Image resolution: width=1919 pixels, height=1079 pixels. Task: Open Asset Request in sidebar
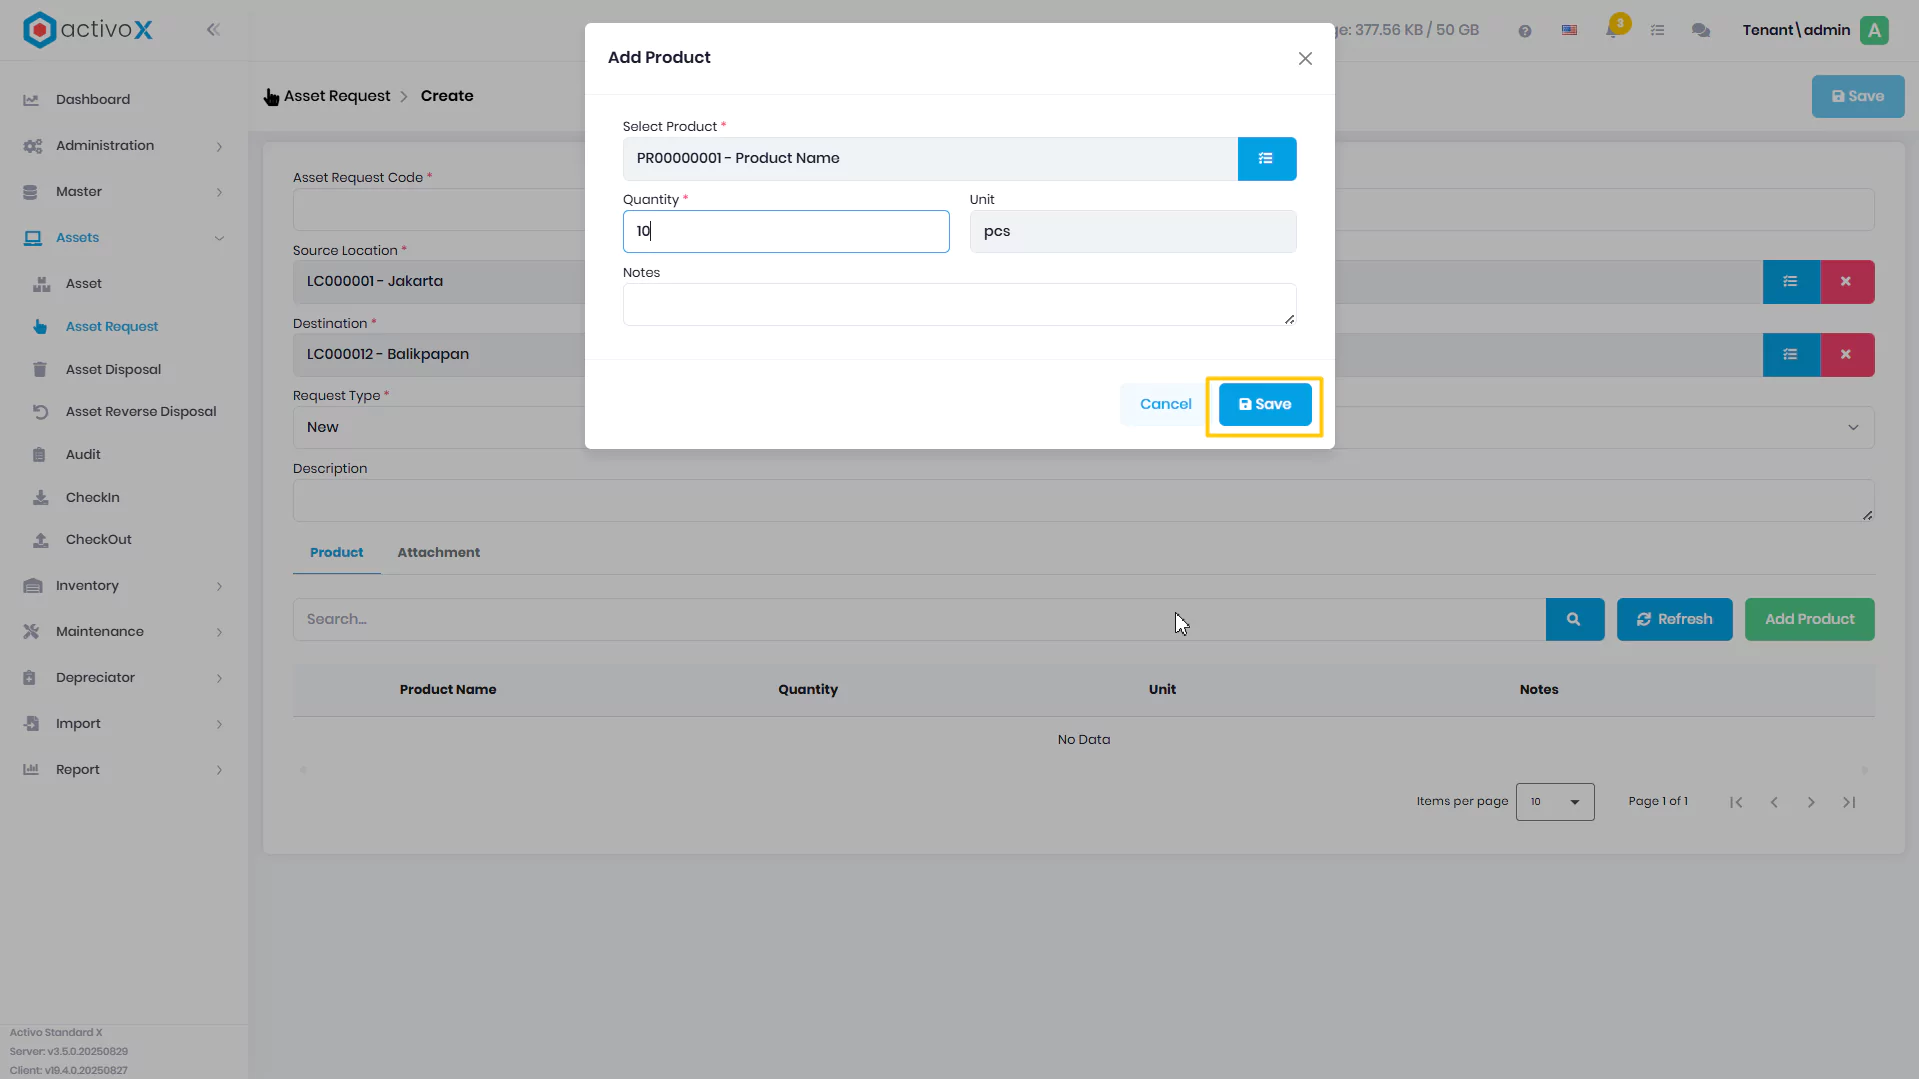pyautogui.click(x=112, y=327)
